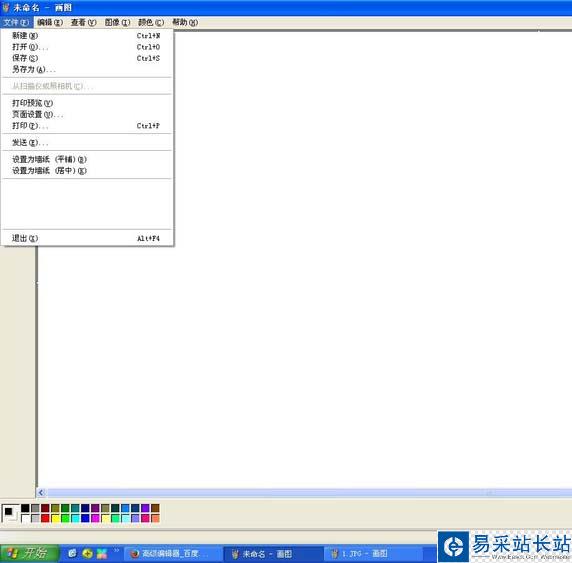Open the 颜色(C) menu in the menu bar
This screenshot has height=563, width=572.
[151, 22]
